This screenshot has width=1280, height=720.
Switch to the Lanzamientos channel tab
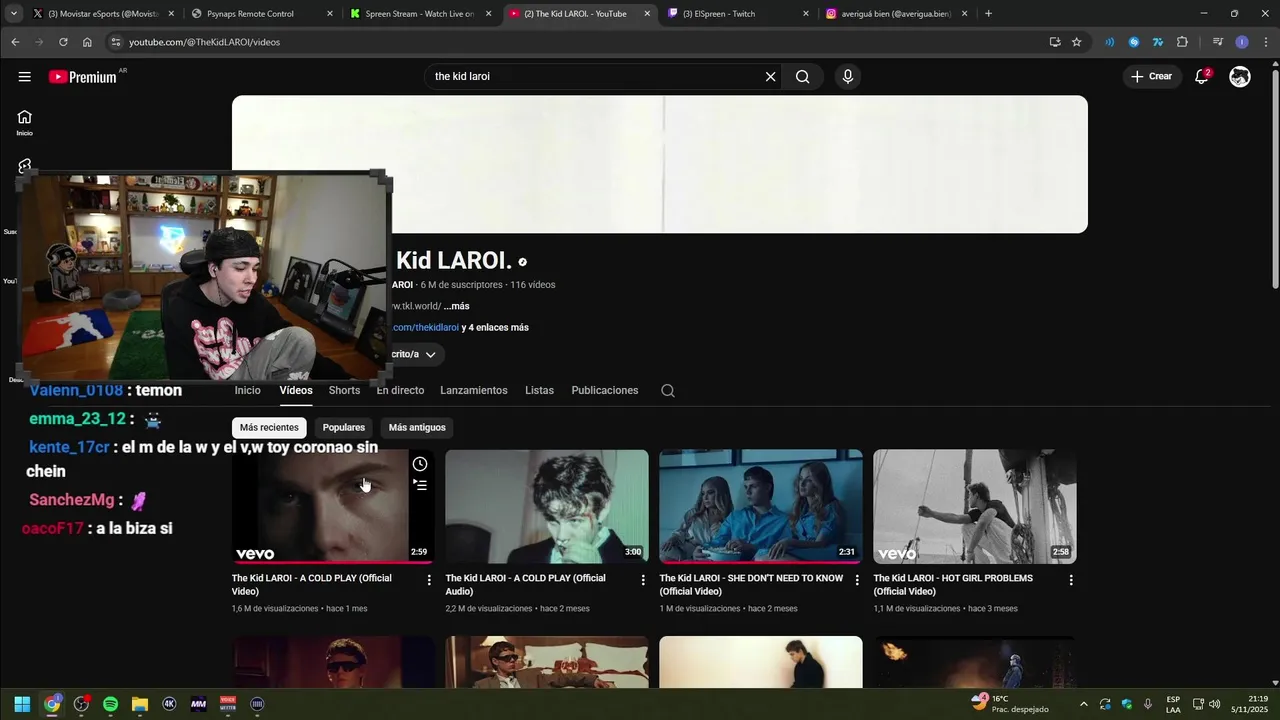tap(474, 391)
